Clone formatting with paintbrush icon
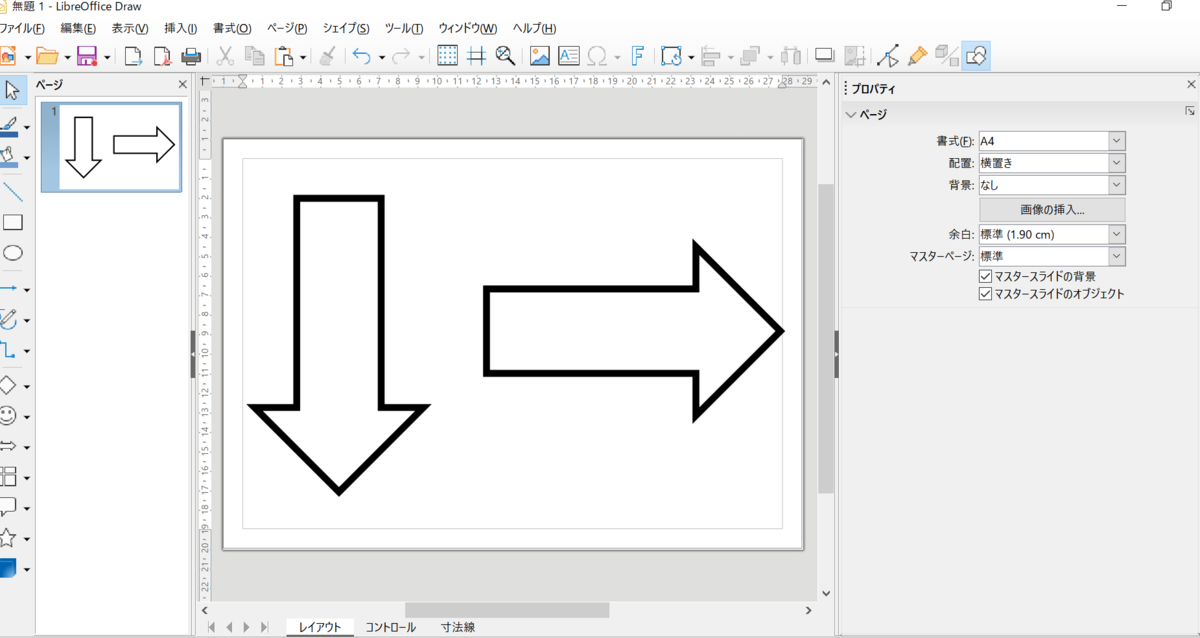1200x638 pixels. pos(328,56)
